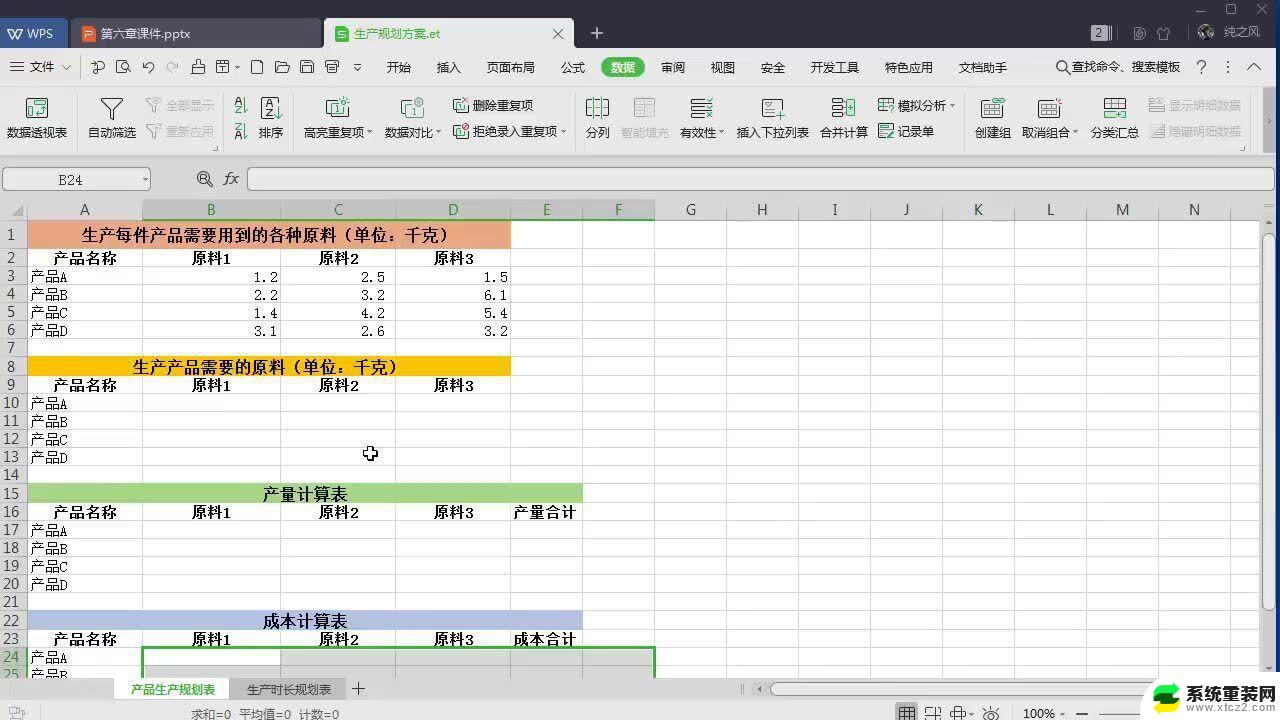Sort ascending with the A-Z icon
Viewport: 1280px width, 720px height.
(240, 106)
